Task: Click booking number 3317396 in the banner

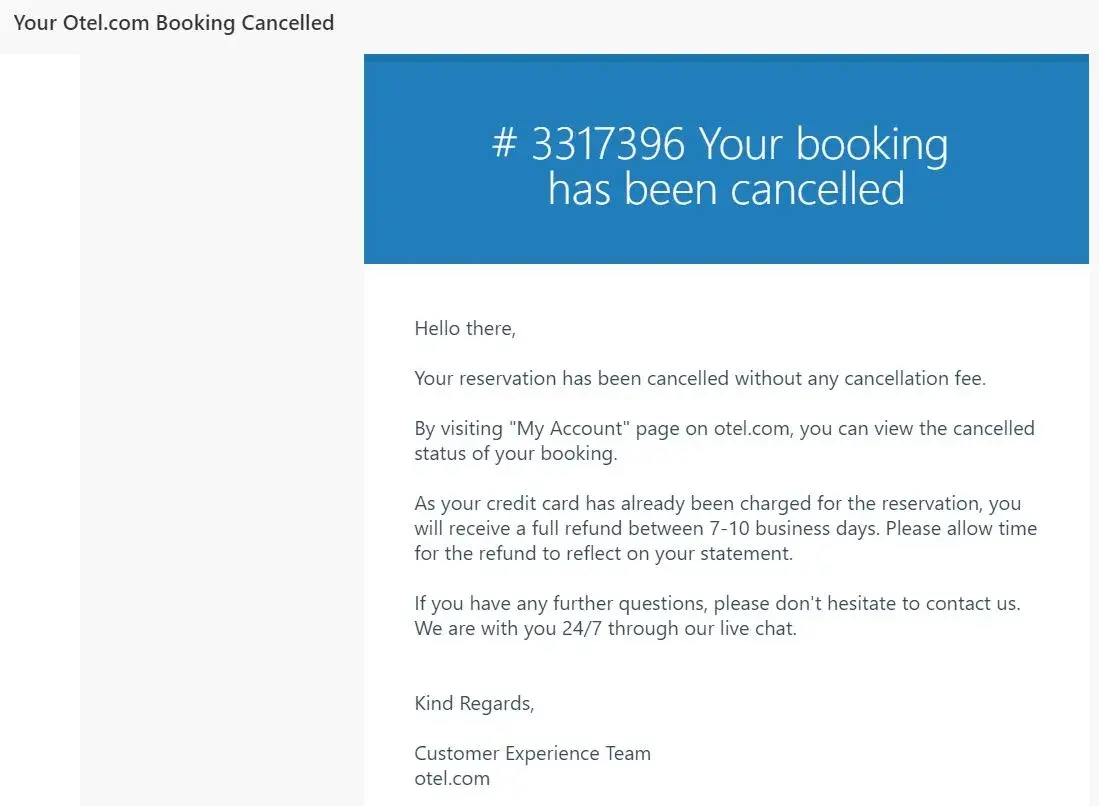Action: (607, 145)
